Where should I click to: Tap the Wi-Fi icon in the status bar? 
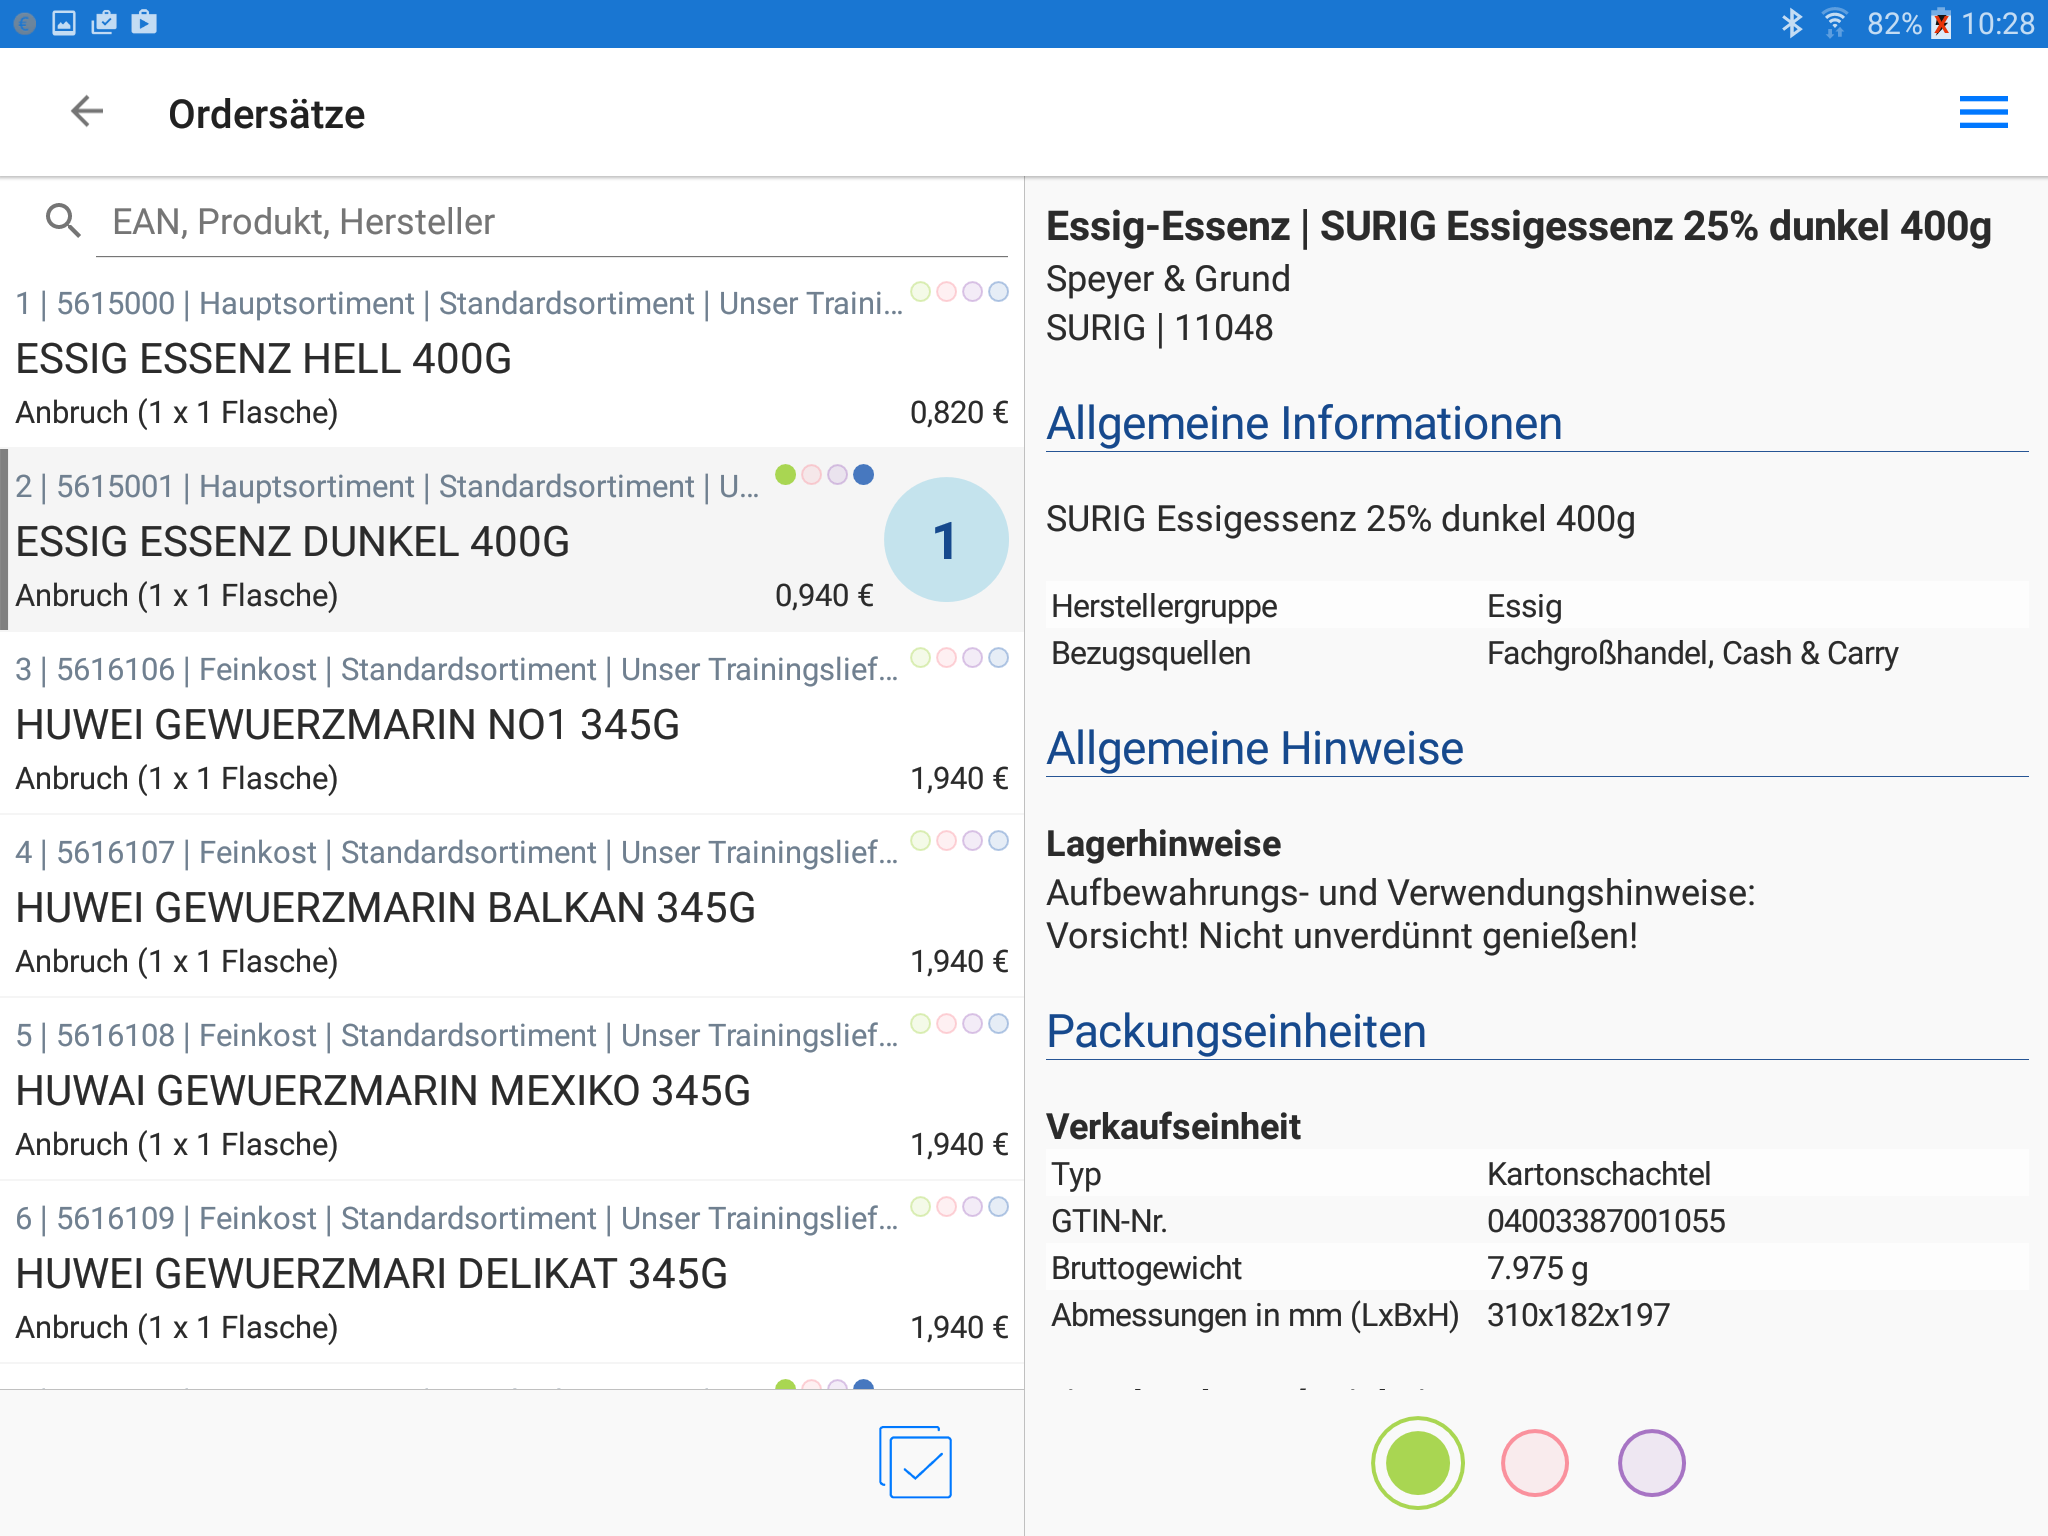(x=1834, y=23)
